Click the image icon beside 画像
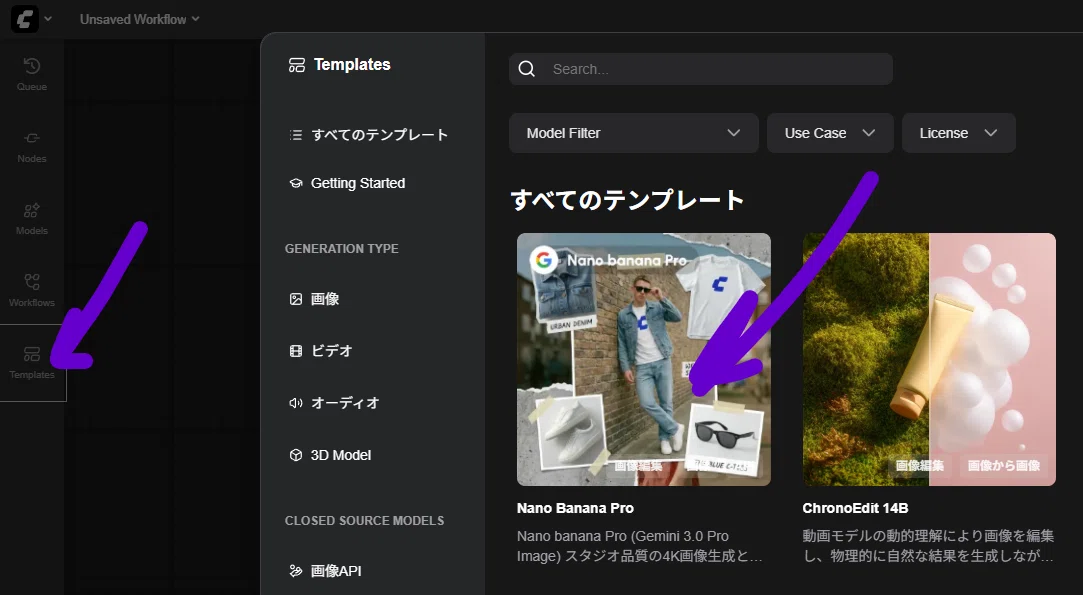1083x595 pixels. [x=296, y=299]
